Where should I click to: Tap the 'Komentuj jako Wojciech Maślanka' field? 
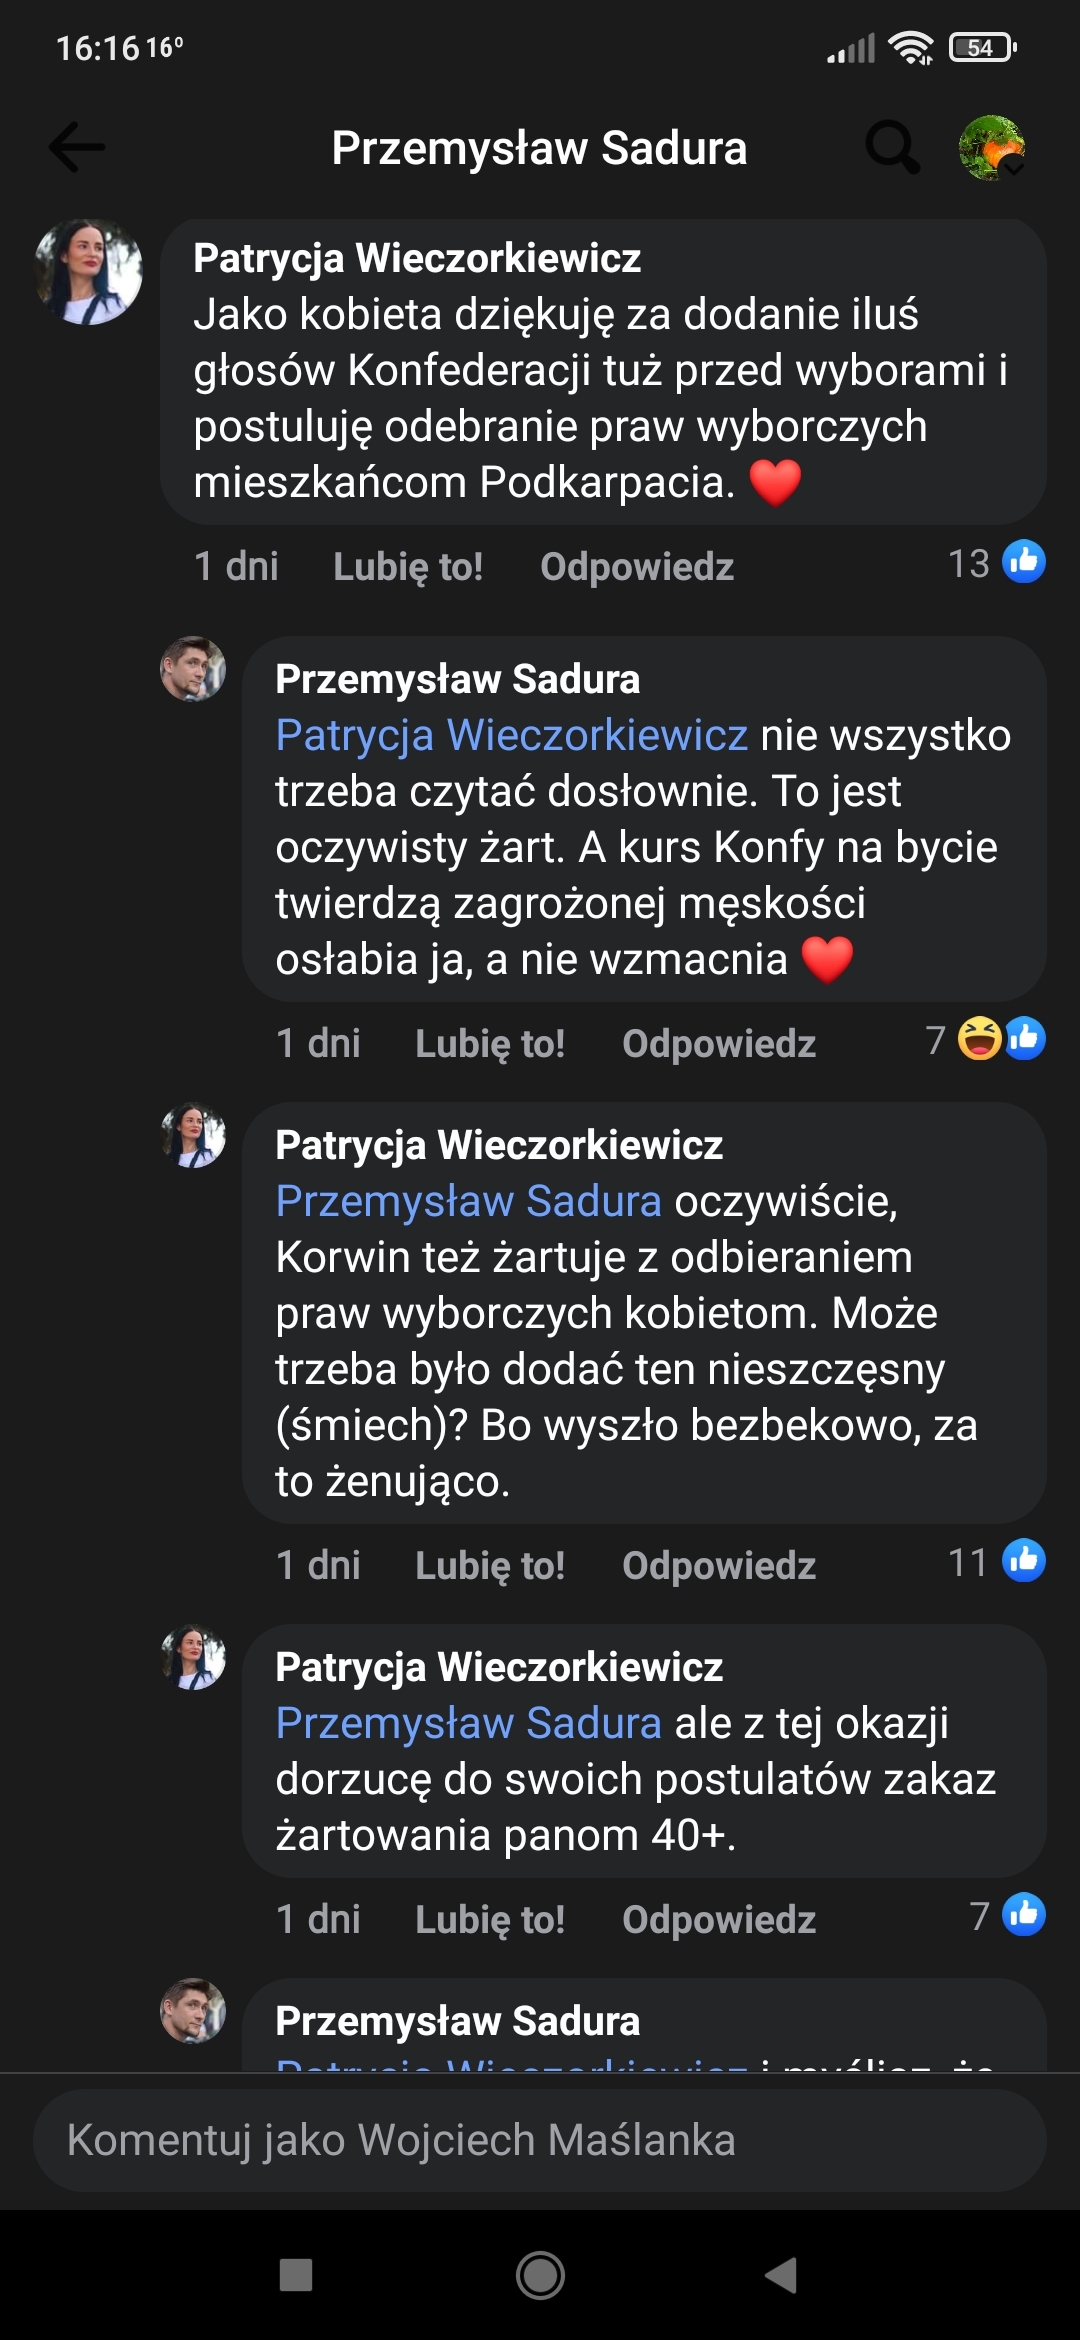(x=540, y=2141)
